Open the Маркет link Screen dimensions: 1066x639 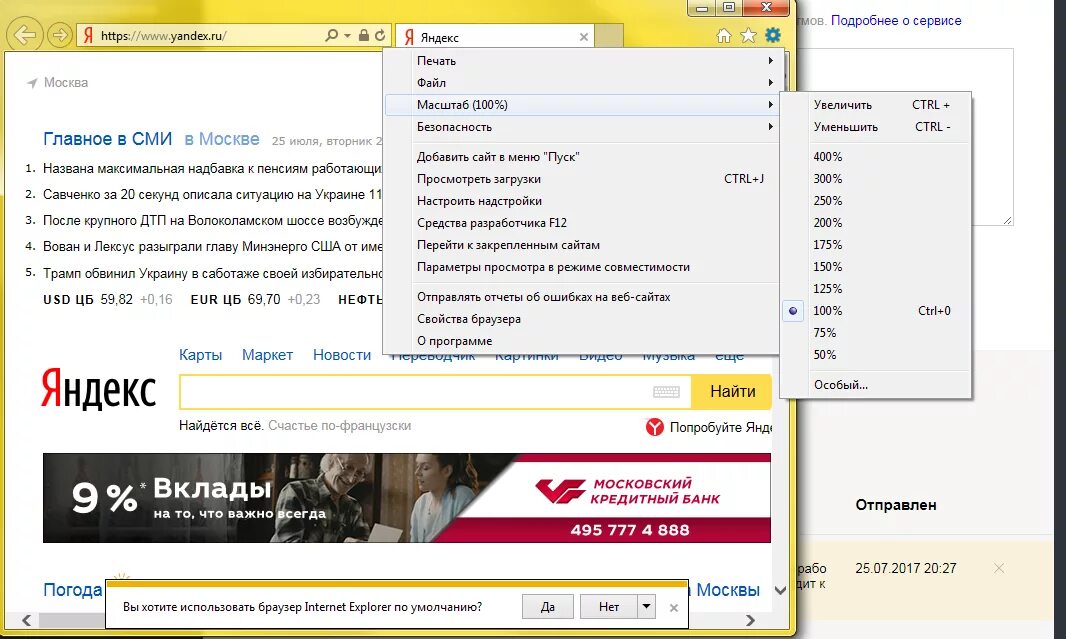tap(267, 355)
